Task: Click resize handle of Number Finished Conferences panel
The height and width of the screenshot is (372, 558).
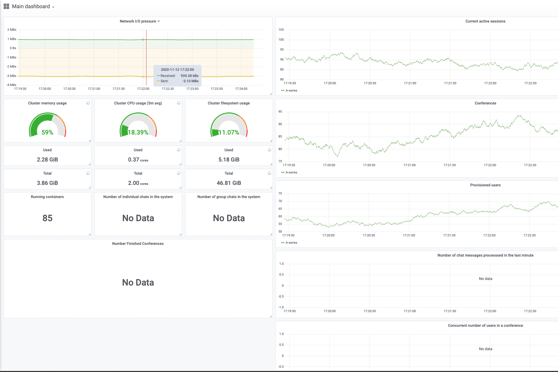Action: tap(271, 316)
